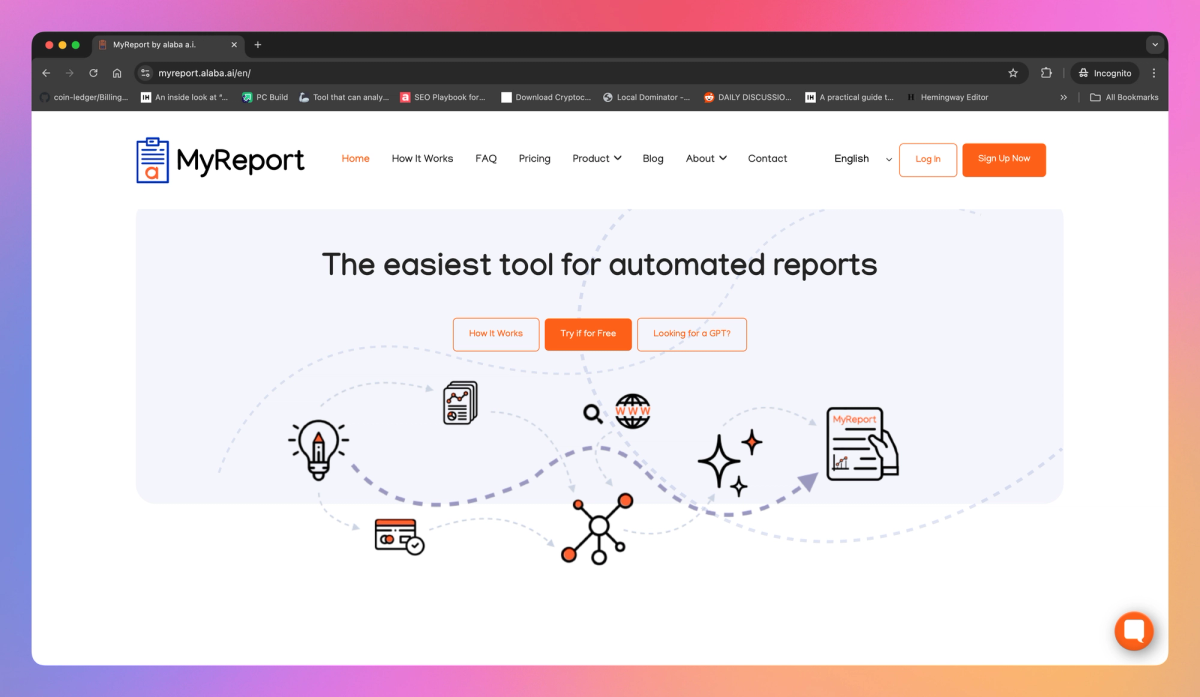Click the stacked chart reports illustration
1200x697 pixels.
pos(460,403)
